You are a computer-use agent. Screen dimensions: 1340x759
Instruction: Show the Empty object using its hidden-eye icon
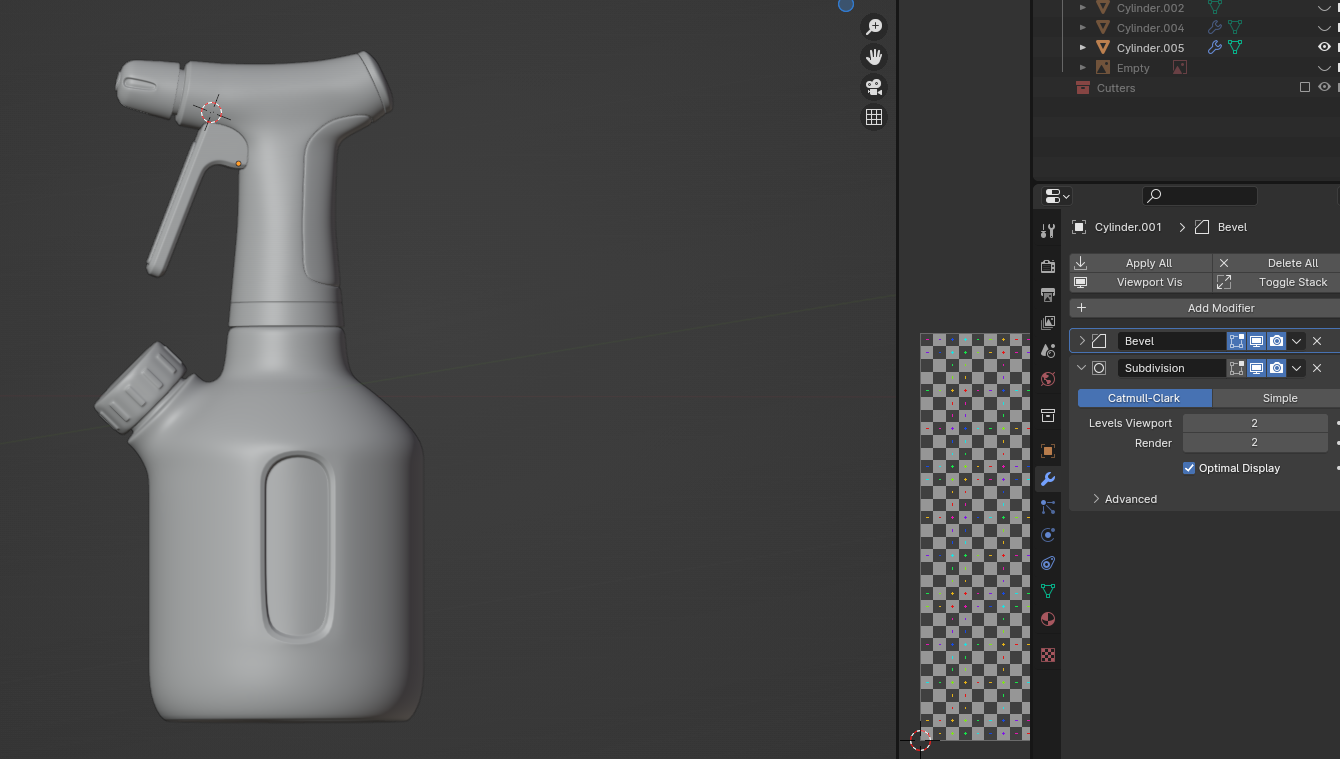(x=1325, y=68)
